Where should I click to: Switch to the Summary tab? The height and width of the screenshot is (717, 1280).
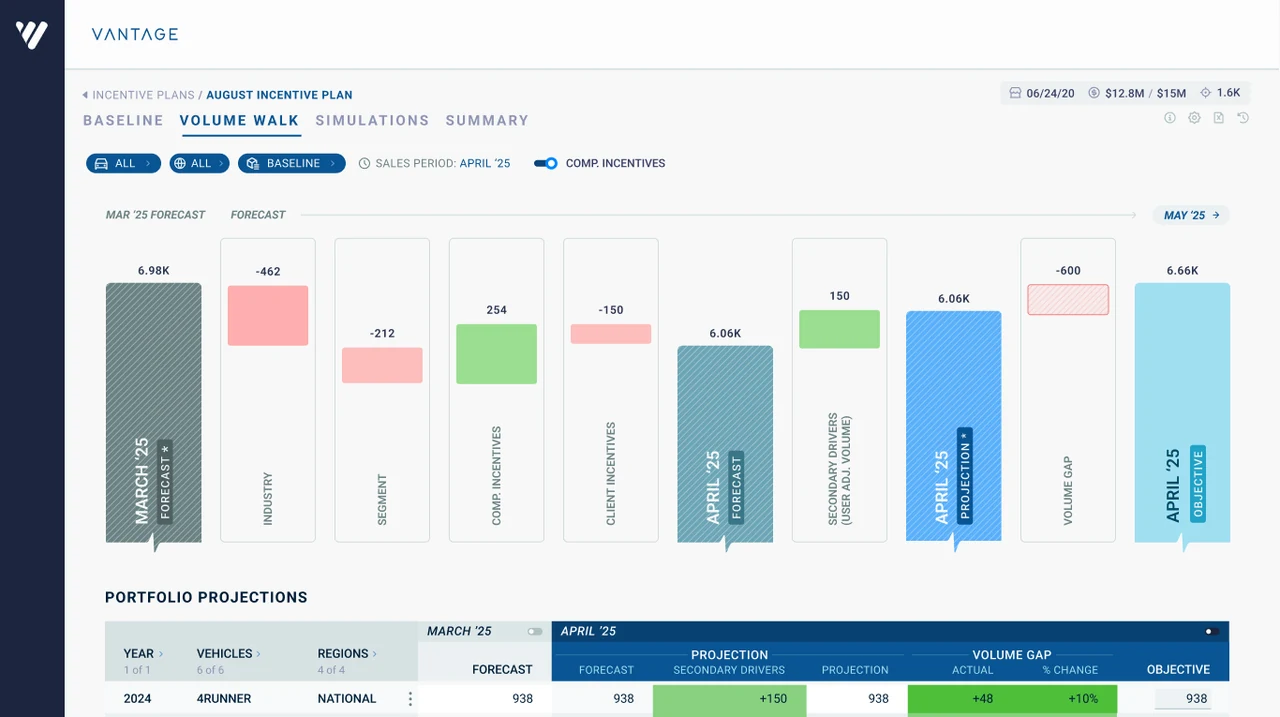coord(487,120)
